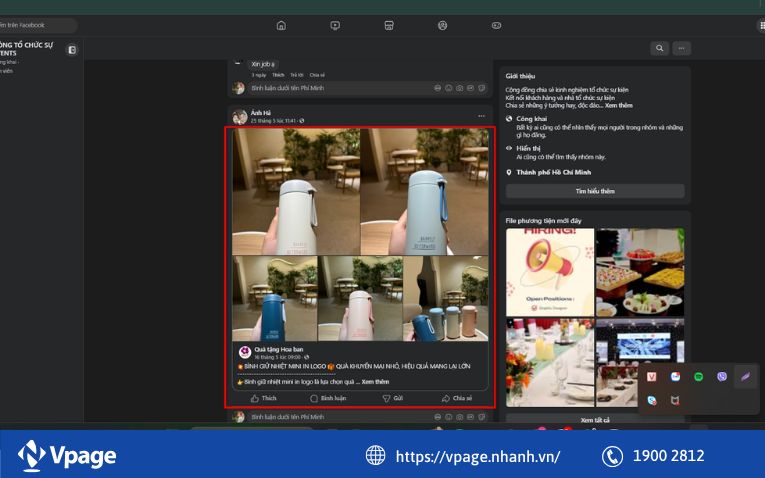Open the group's three-dot more menu beside search
765x478 pixels.
pyautogui.click(x=682, y=48)
